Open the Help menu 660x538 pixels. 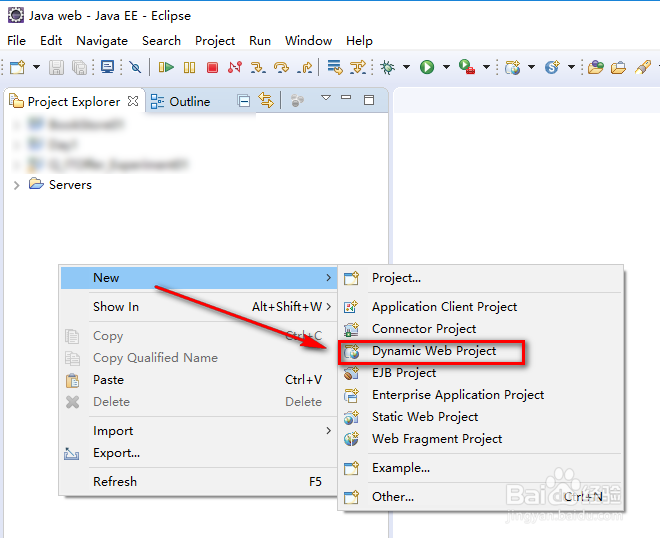[x=359, y=41]
